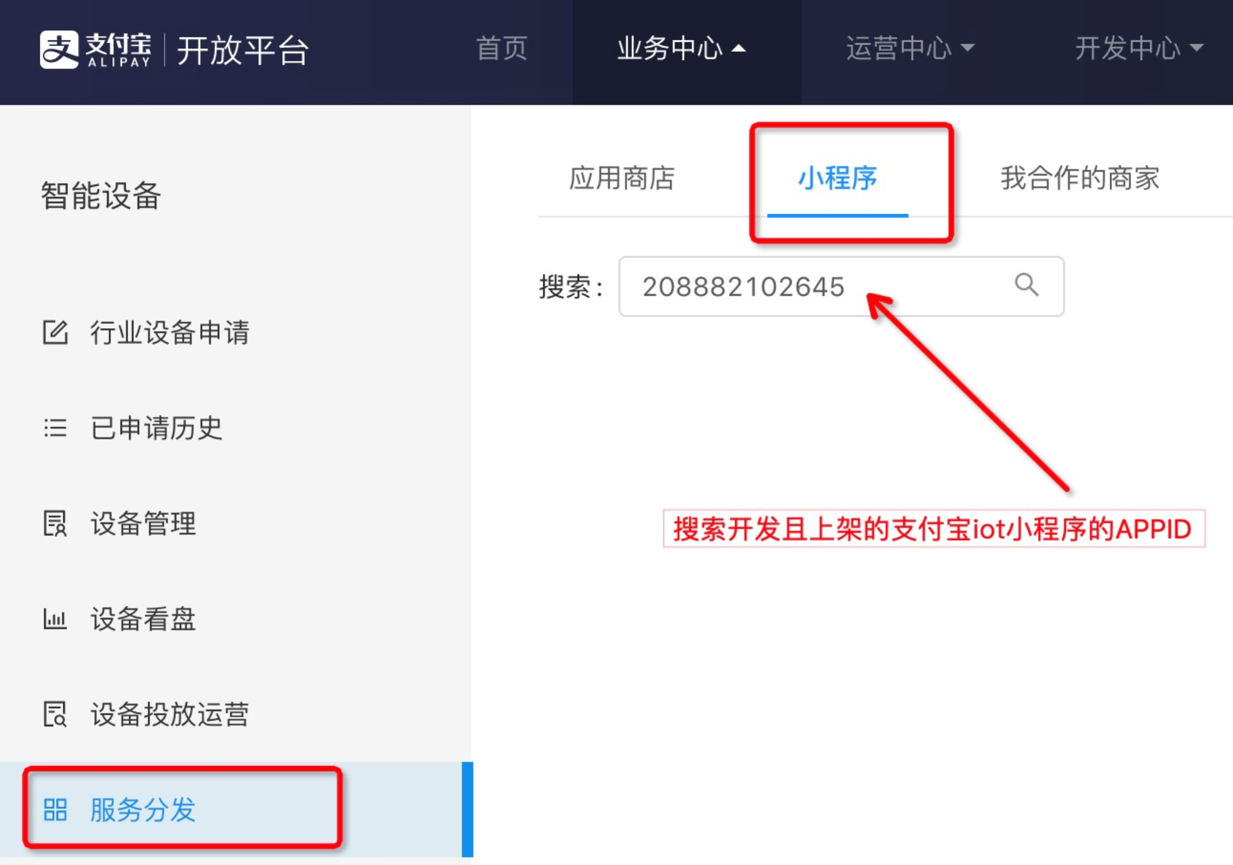Expand the 开发中心 dropdown menu

[x=1139, y=49]
